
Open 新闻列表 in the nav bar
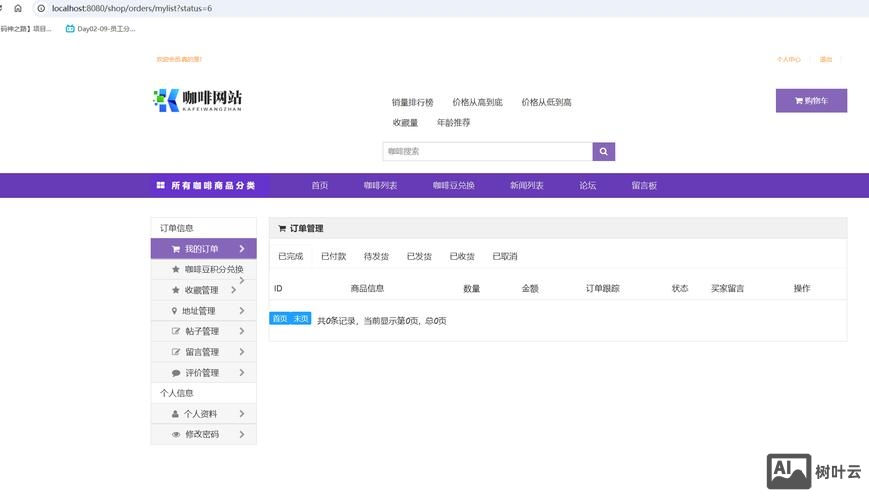[x=526, y=185]
